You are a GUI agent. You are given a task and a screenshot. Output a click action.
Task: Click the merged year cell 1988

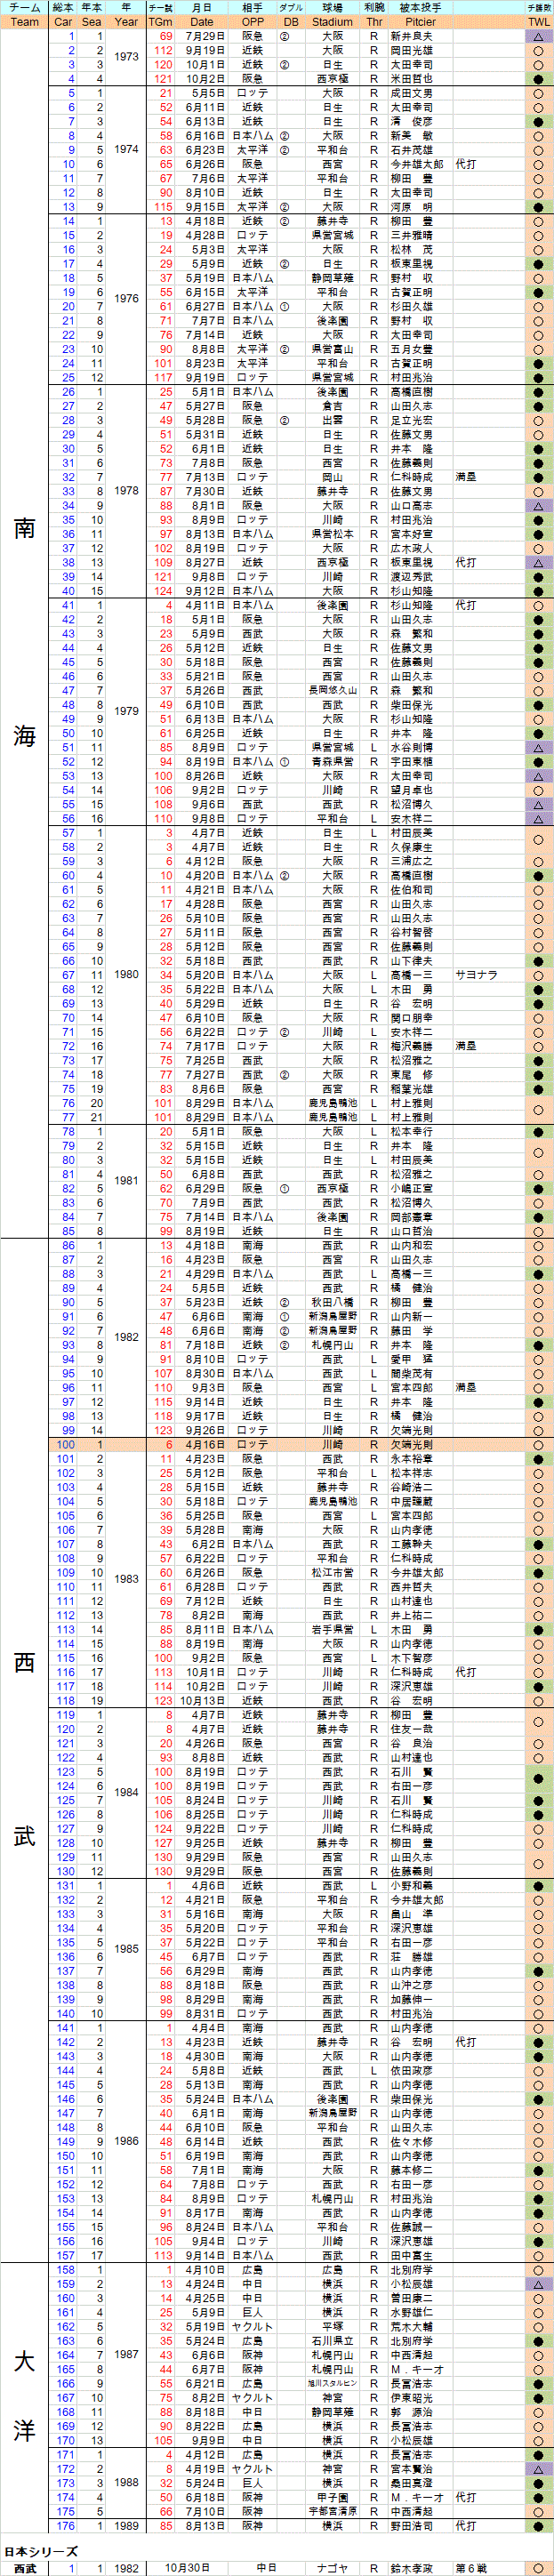click(x=126, y=2482)
